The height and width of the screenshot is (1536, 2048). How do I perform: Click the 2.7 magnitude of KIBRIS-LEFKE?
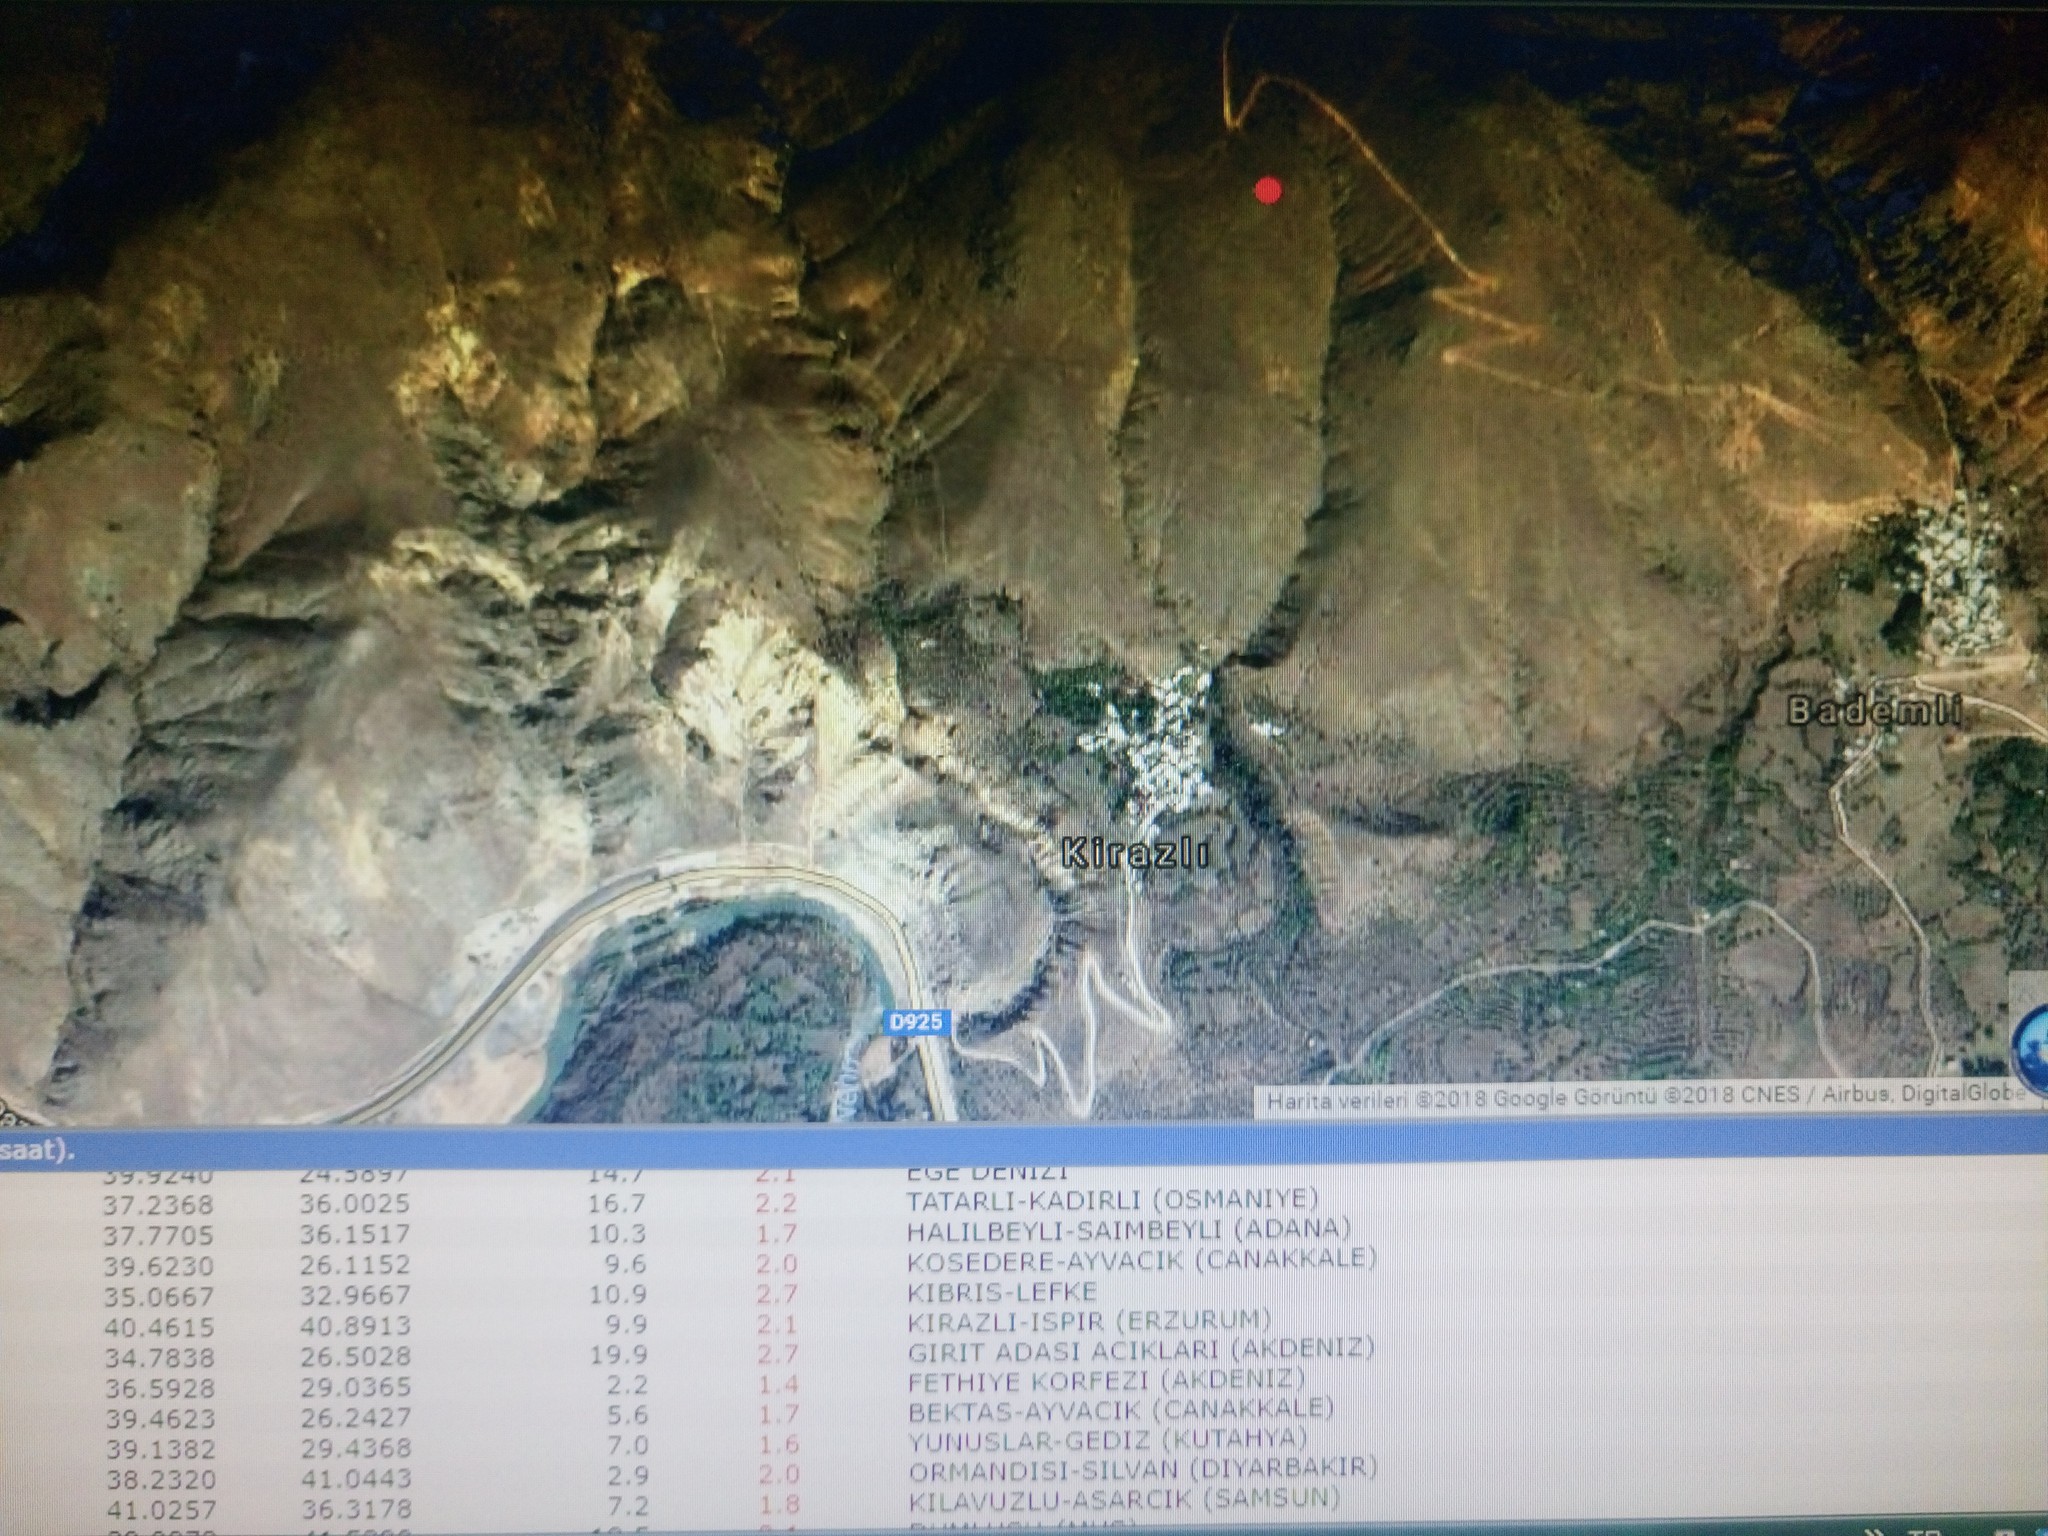tap(776, 1294)
